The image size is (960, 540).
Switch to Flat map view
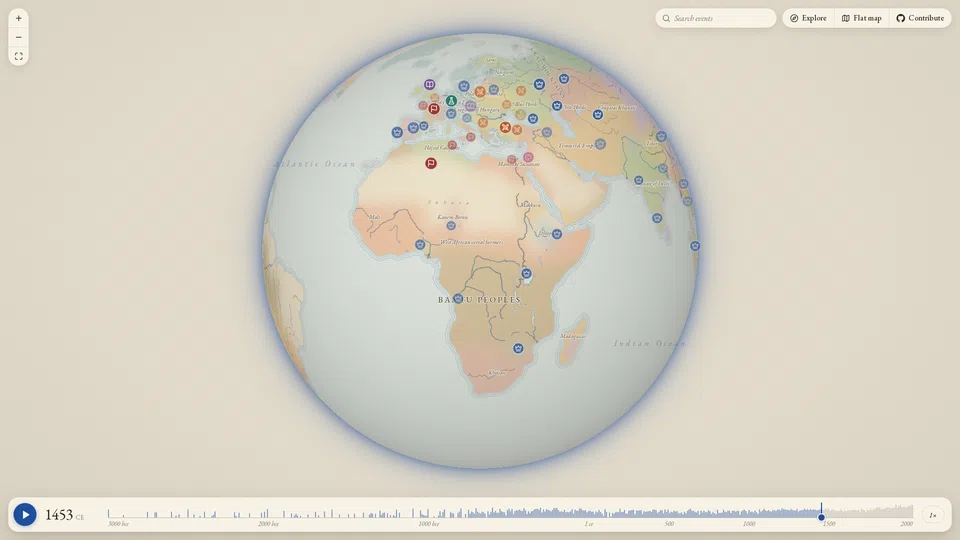[x=861, y=18]
